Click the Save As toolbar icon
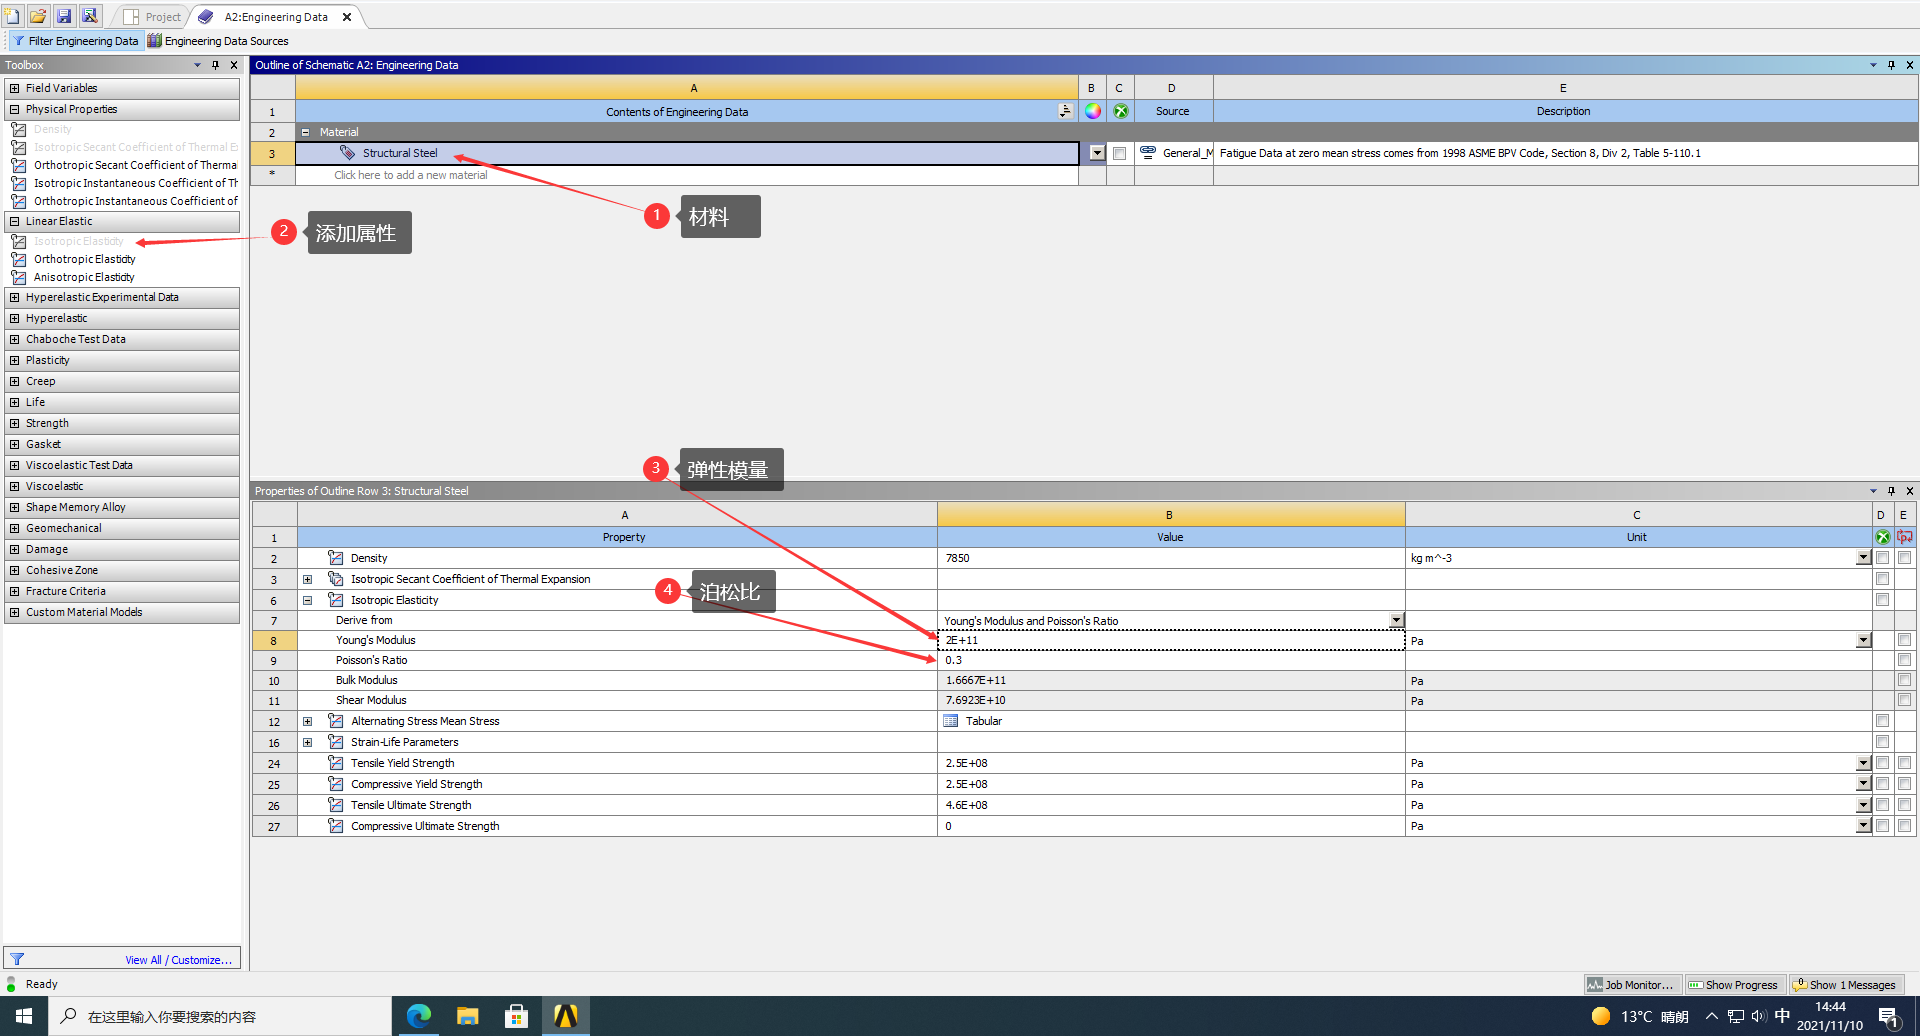 point(90,15)
